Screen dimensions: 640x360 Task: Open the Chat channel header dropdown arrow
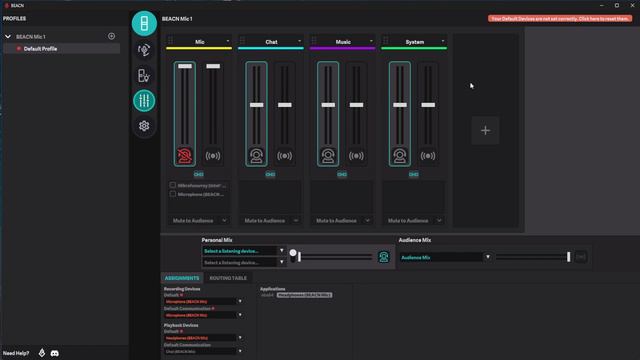coord(299,41)
